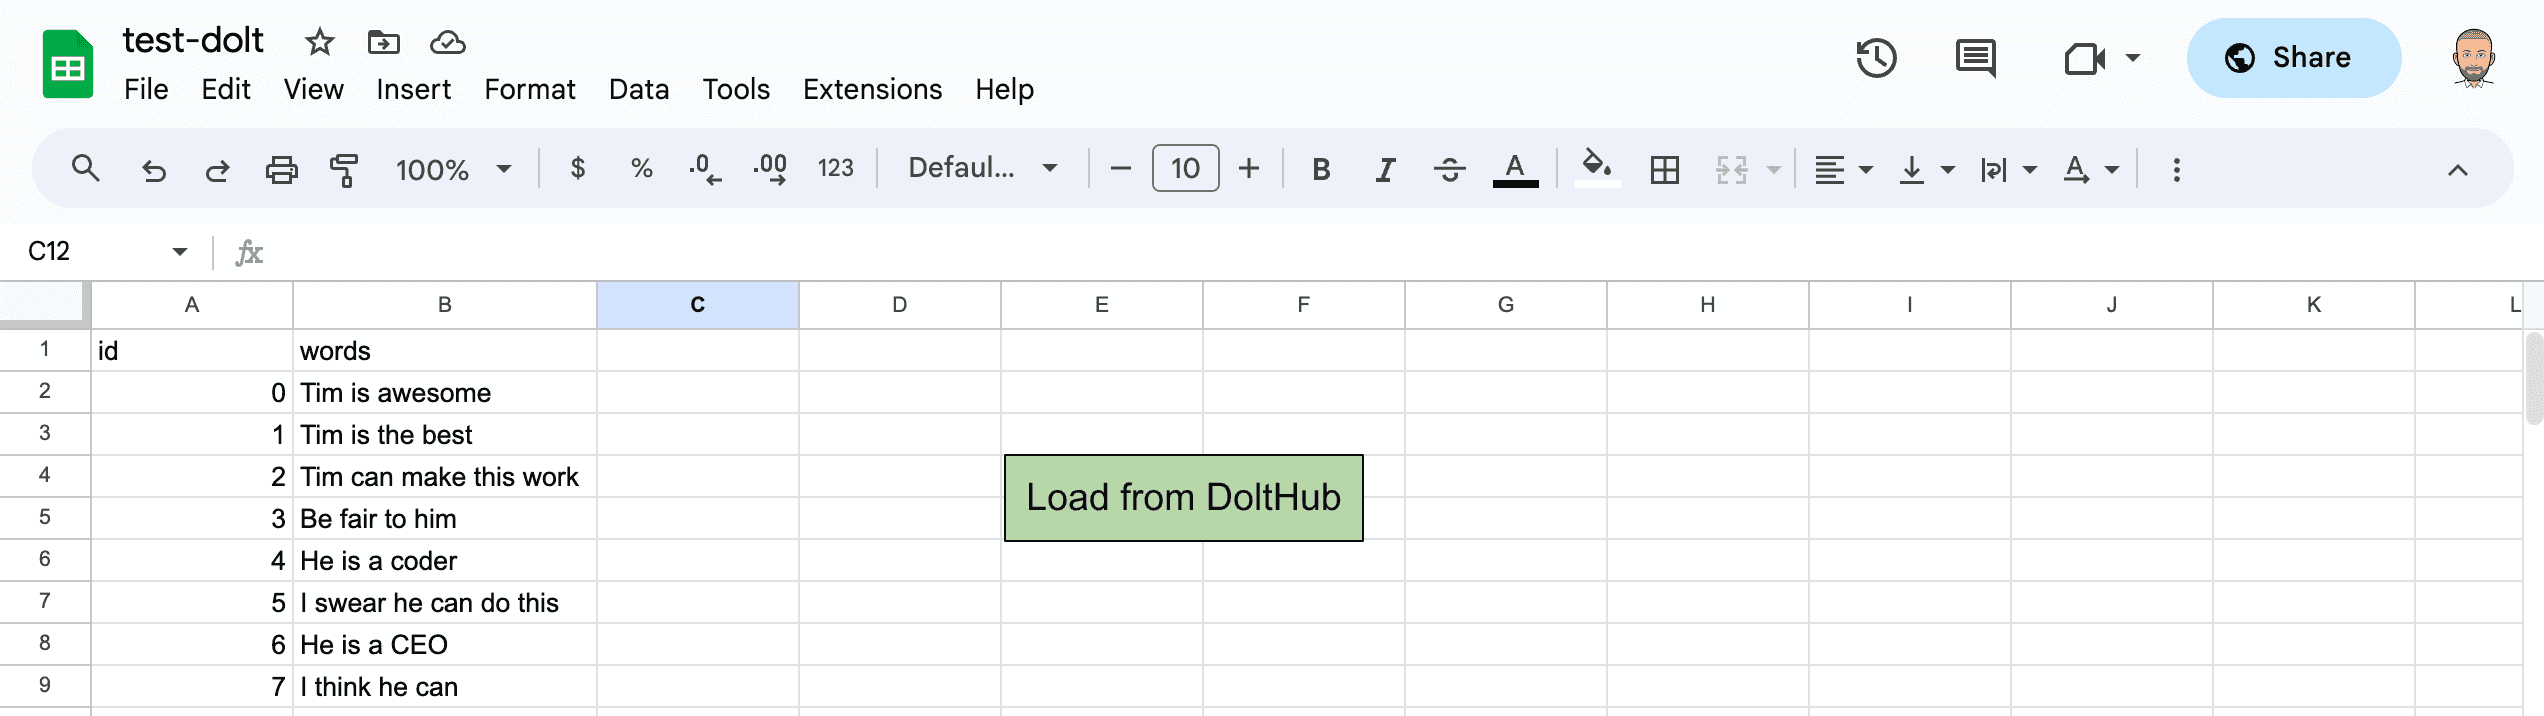Open the Edit menu
Viewport: 2544px width, 716px height.
click(226, 89)
